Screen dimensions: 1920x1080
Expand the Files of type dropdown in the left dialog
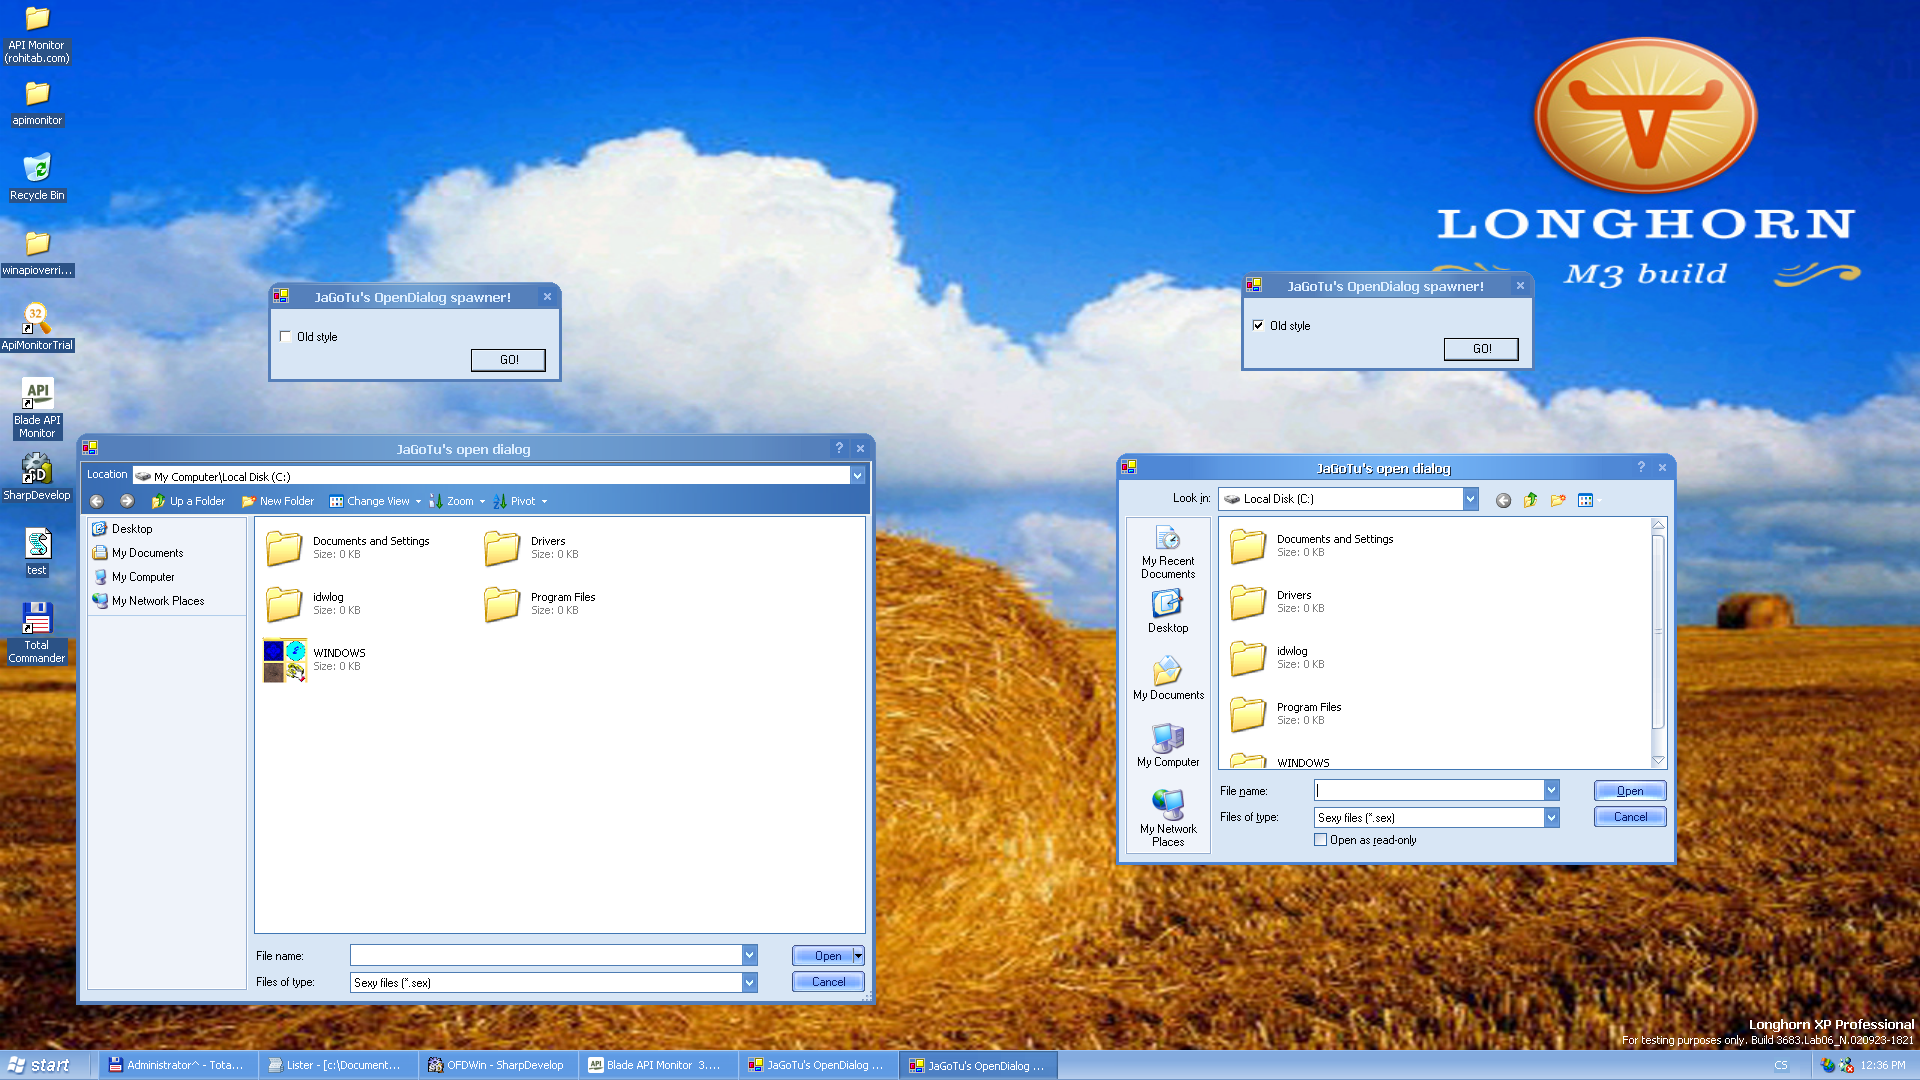749,982
